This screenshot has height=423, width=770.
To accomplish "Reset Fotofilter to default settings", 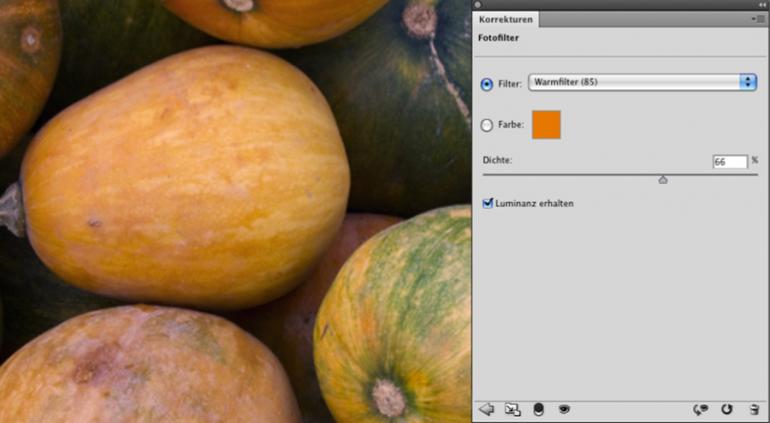I will 727,409.
